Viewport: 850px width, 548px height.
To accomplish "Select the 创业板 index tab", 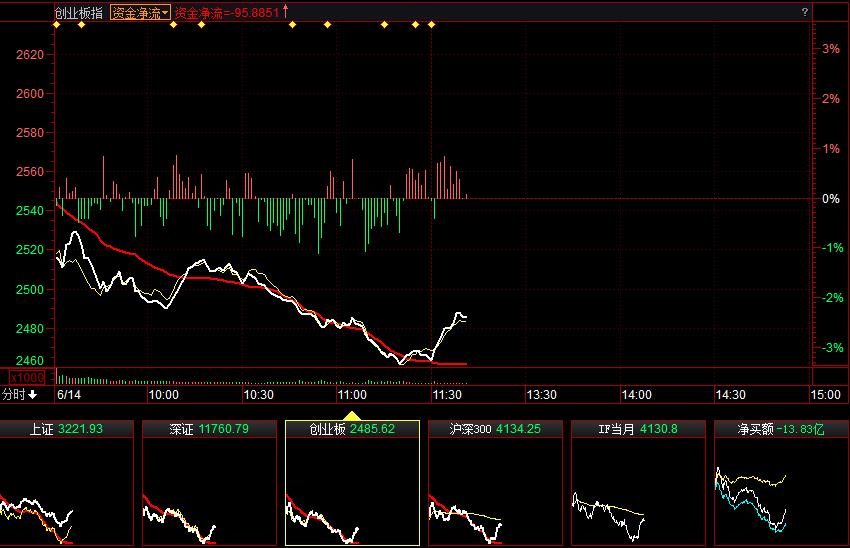I will click(352, 429).
